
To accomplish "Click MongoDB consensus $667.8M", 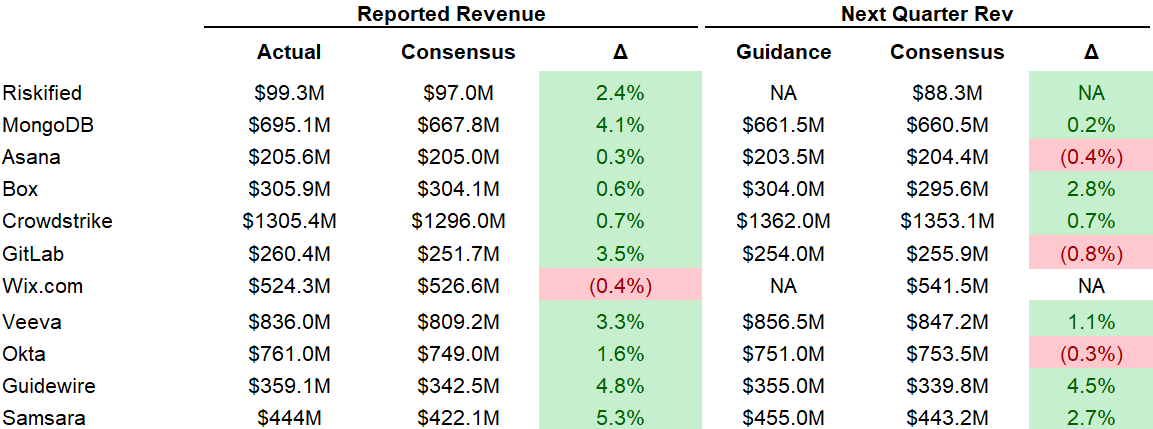I will (x=459, y=125).
